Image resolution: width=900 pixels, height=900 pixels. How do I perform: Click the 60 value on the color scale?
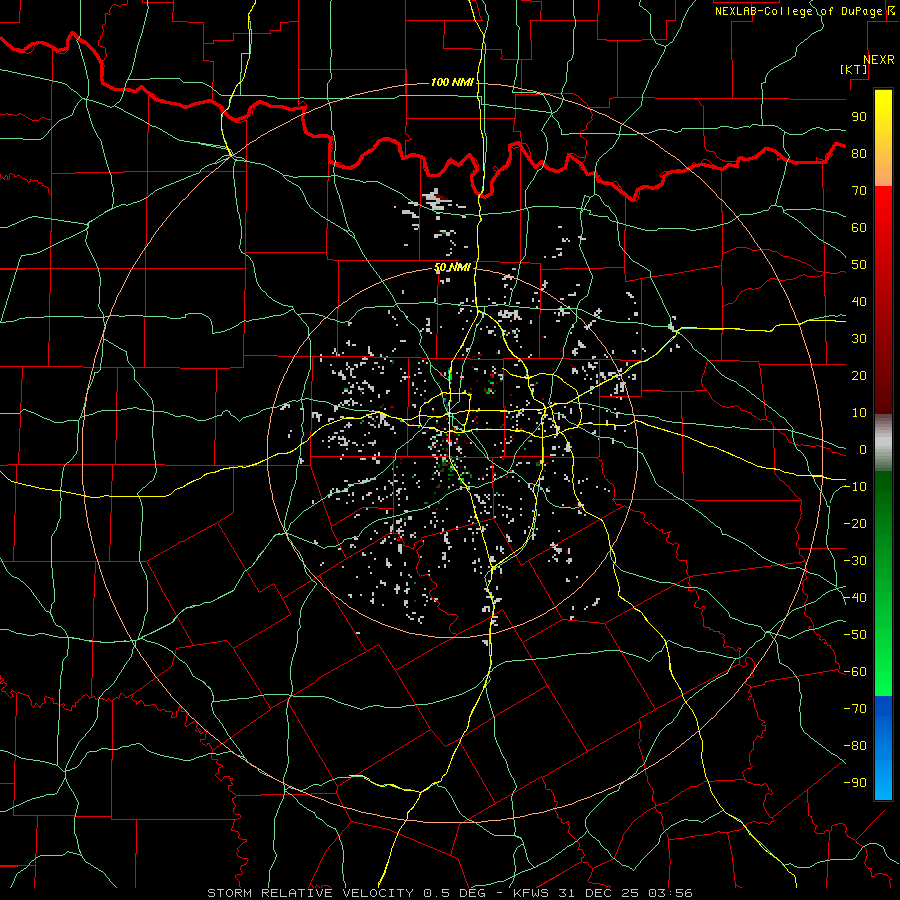[x=859, y=228]
